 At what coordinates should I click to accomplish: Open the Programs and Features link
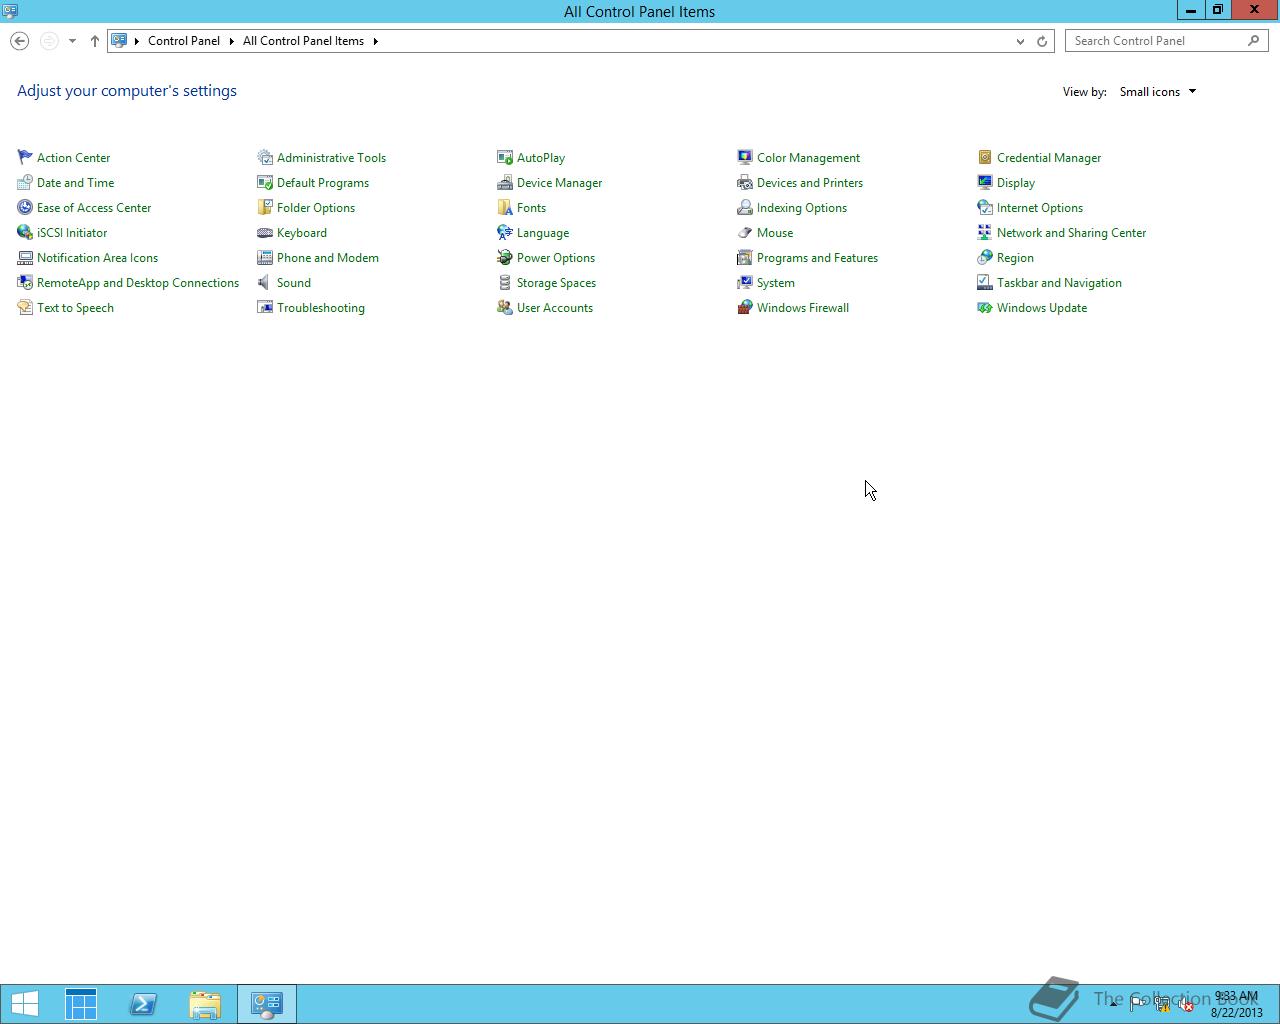[x=817, y=257]
